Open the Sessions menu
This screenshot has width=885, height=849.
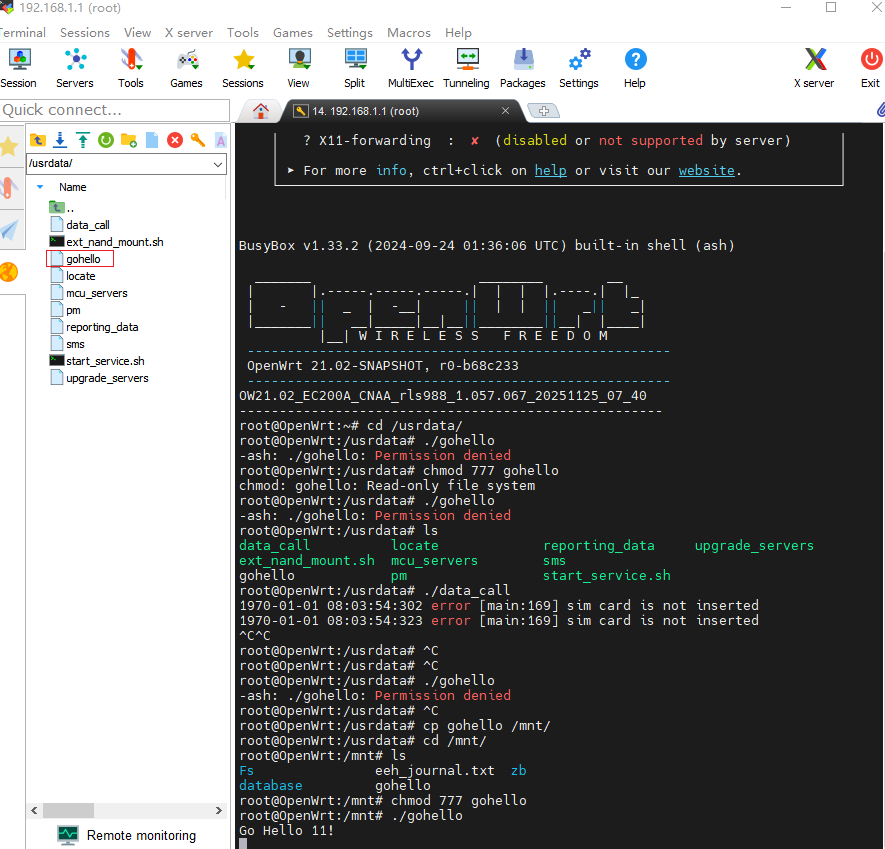[x=85, y=33]
